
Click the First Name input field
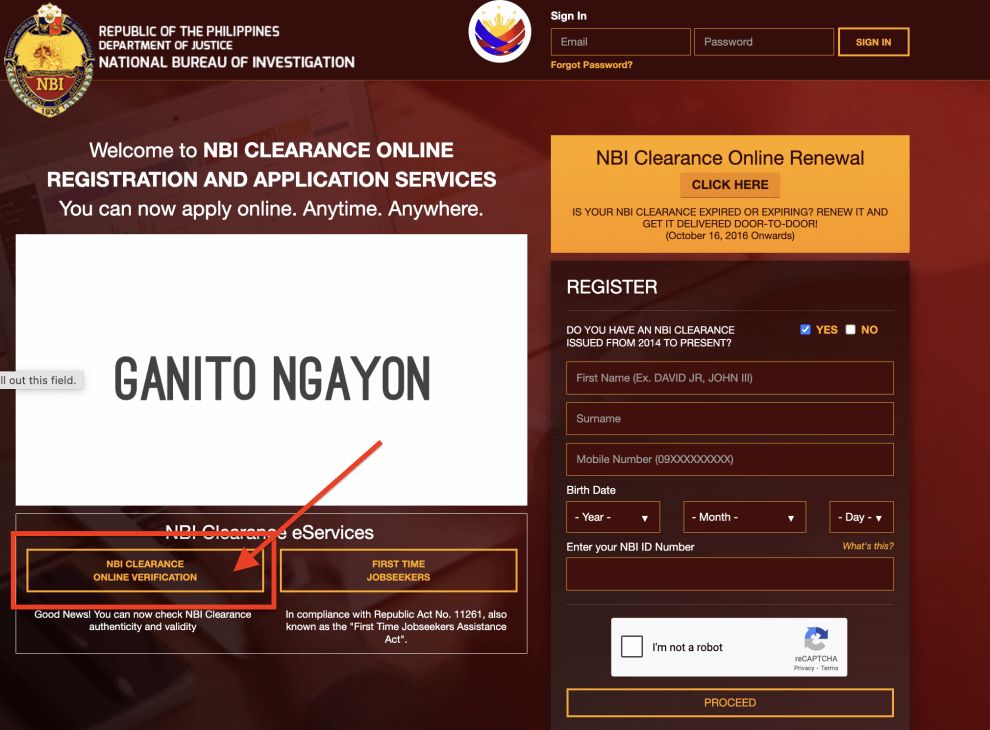click(729, 378)
